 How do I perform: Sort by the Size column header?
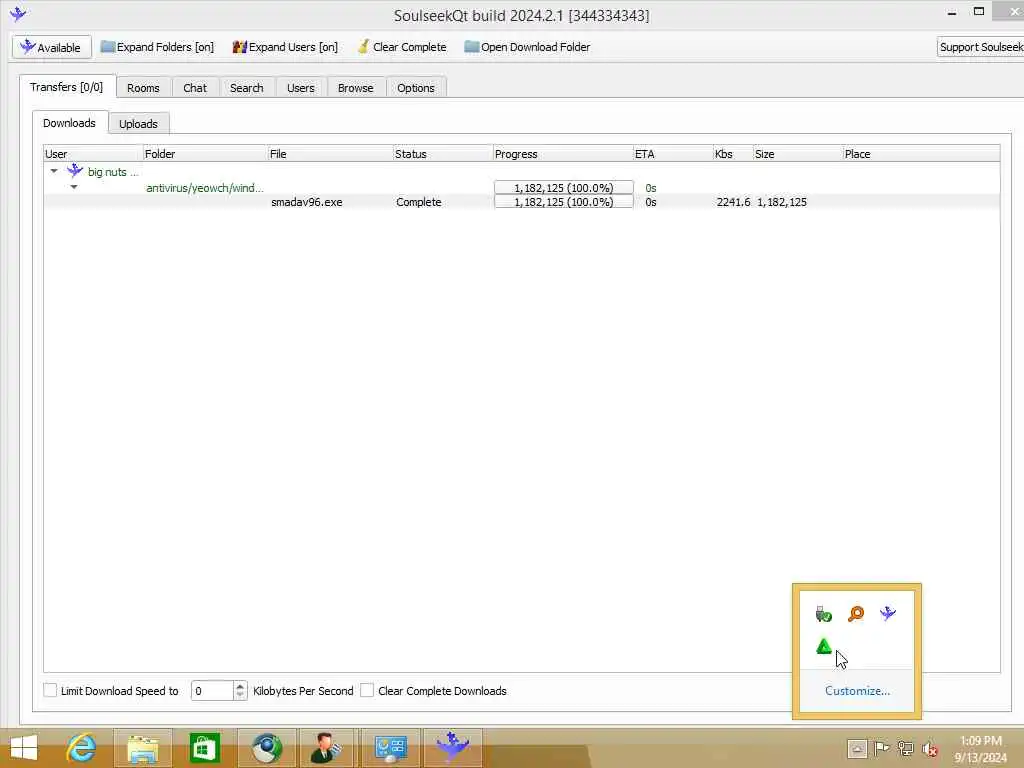pos(797,153)
